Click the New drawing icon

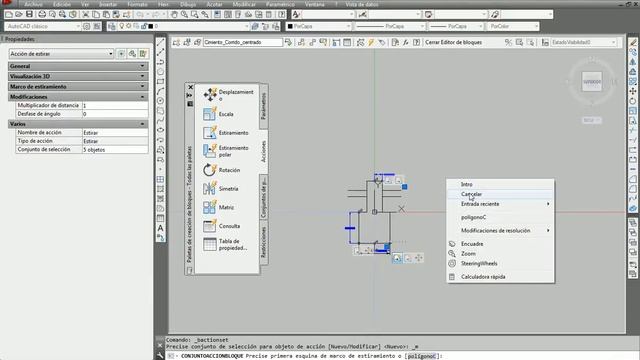click(x=9, y=14)
